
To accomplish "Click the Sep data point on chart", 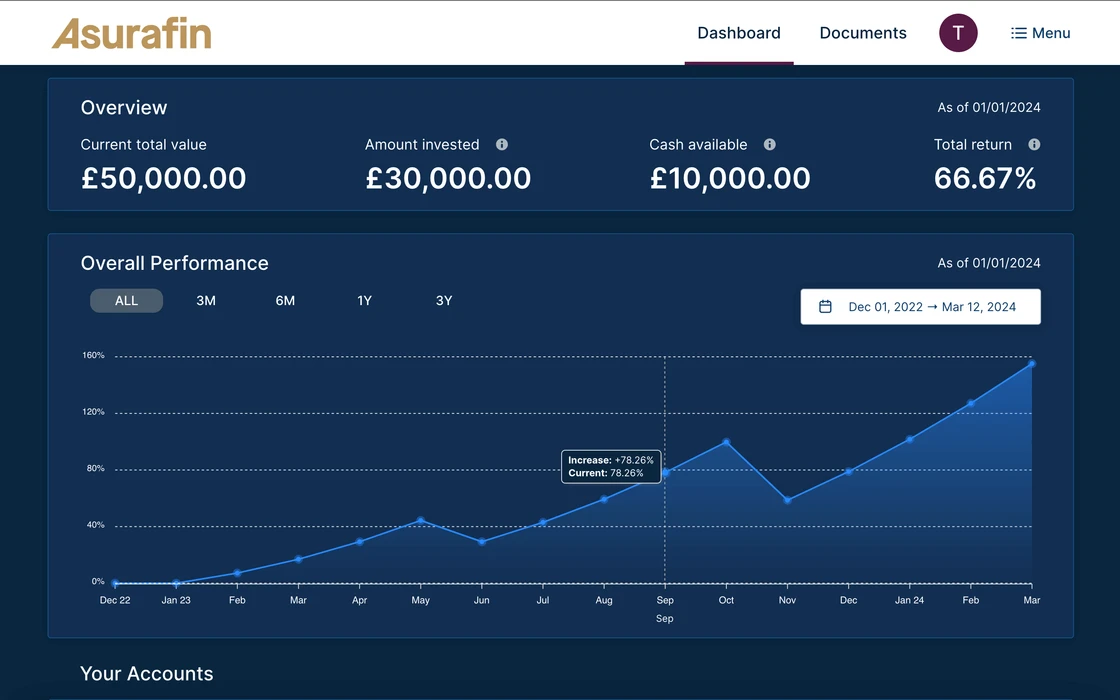I will click(x=665, y=473).
